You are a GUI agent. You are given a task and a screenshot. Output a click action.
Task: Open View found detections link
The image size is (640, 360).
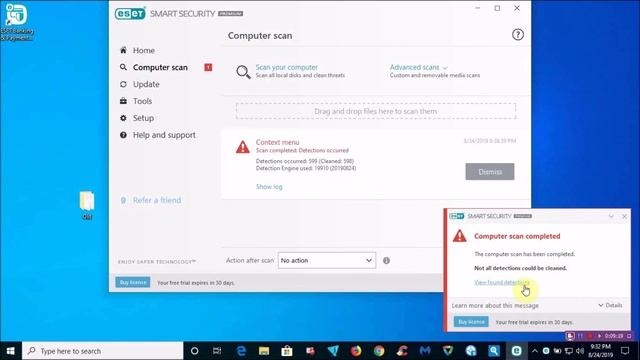point(502,282)
